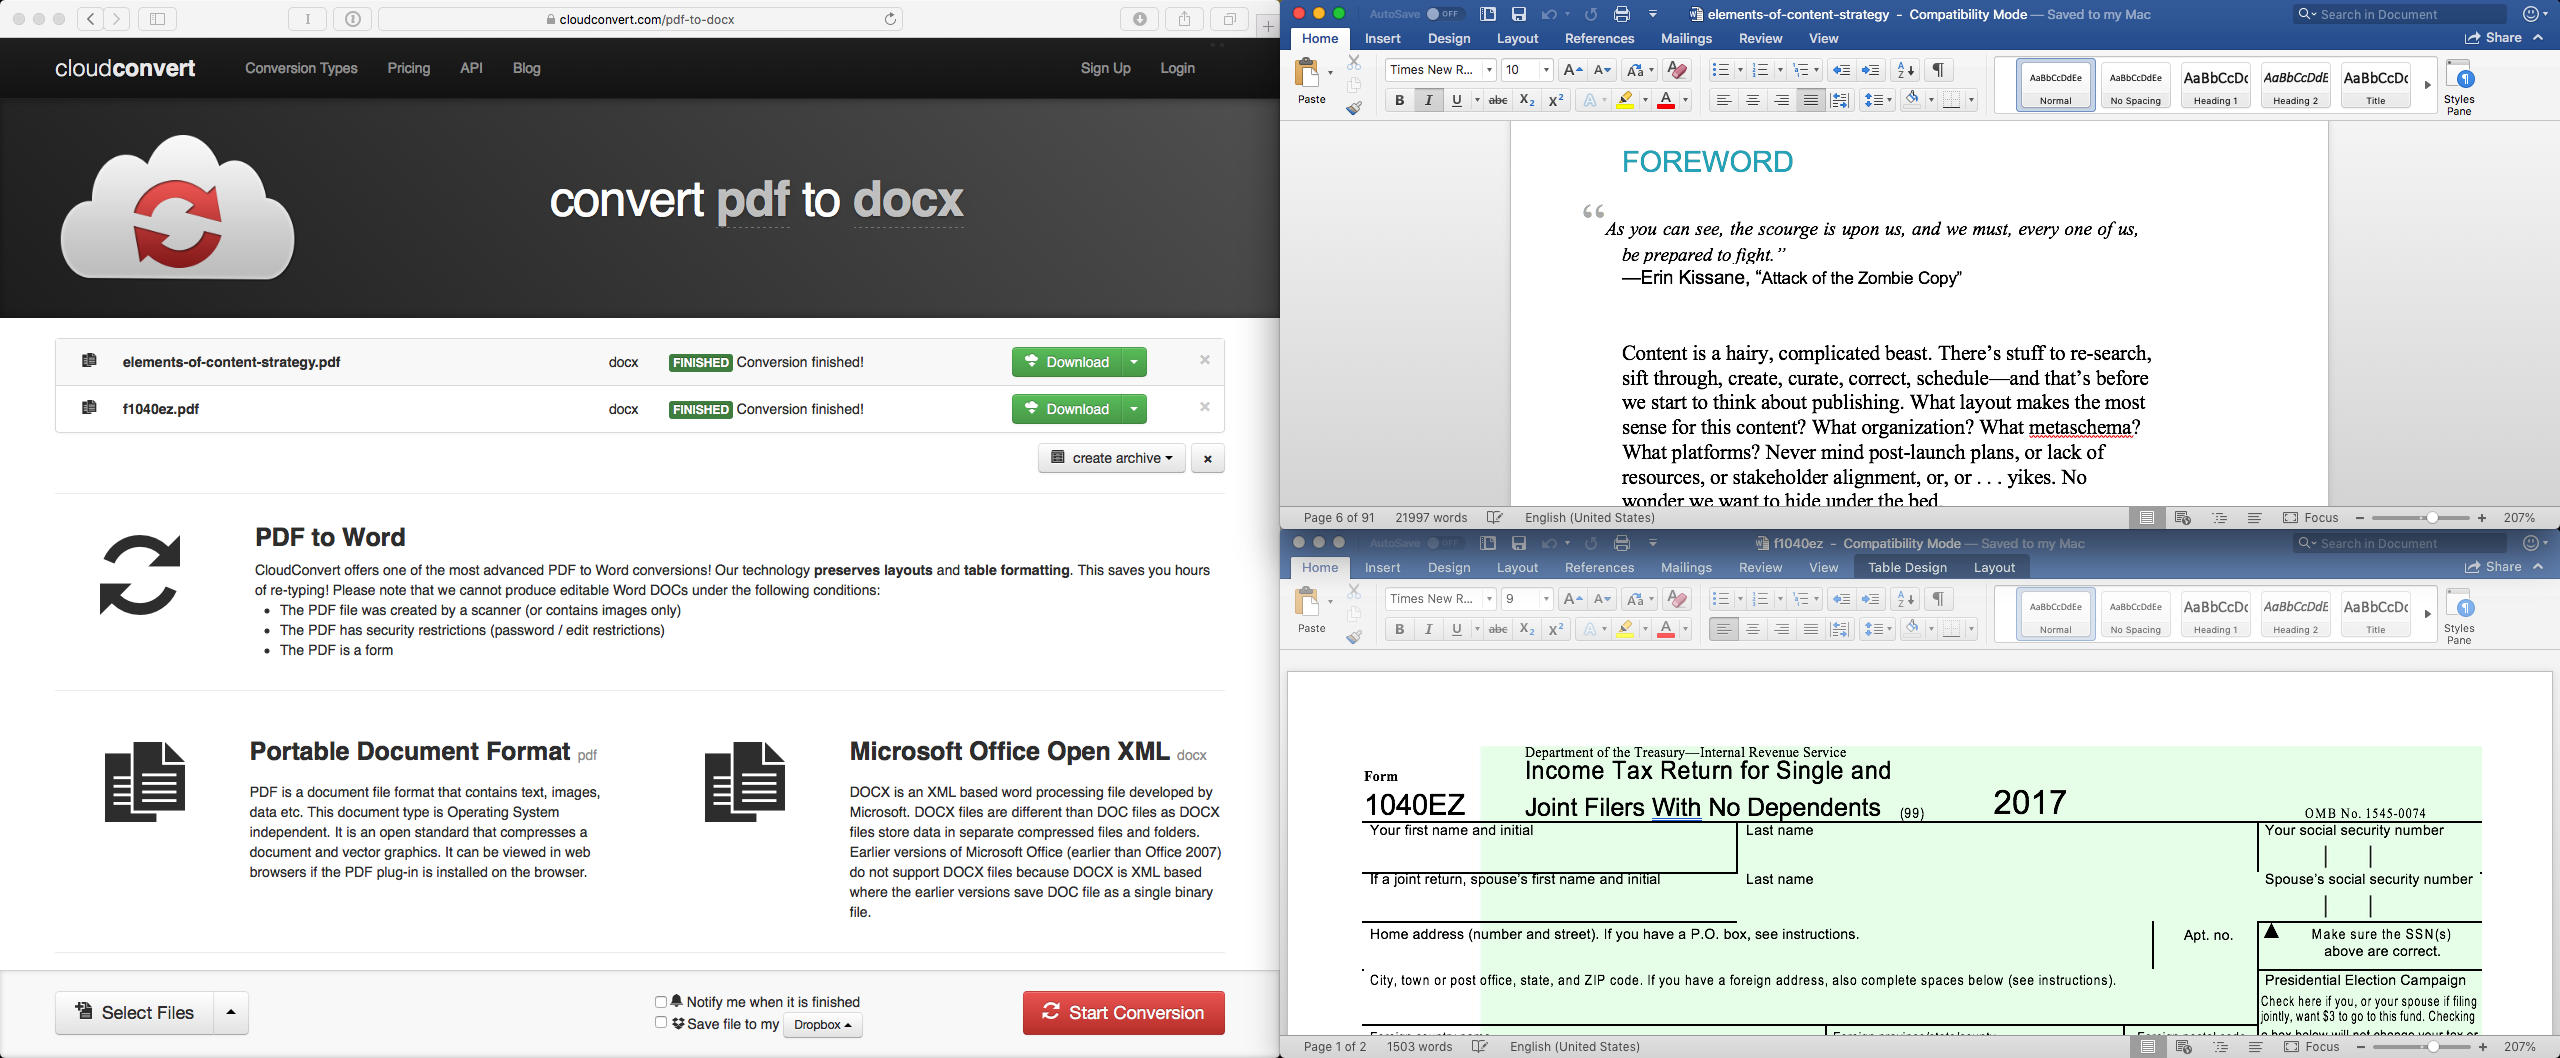Screen dimensions: 2560x1058
Task: Open Dropbox storage dropdown
Action: pos(822,1025)
